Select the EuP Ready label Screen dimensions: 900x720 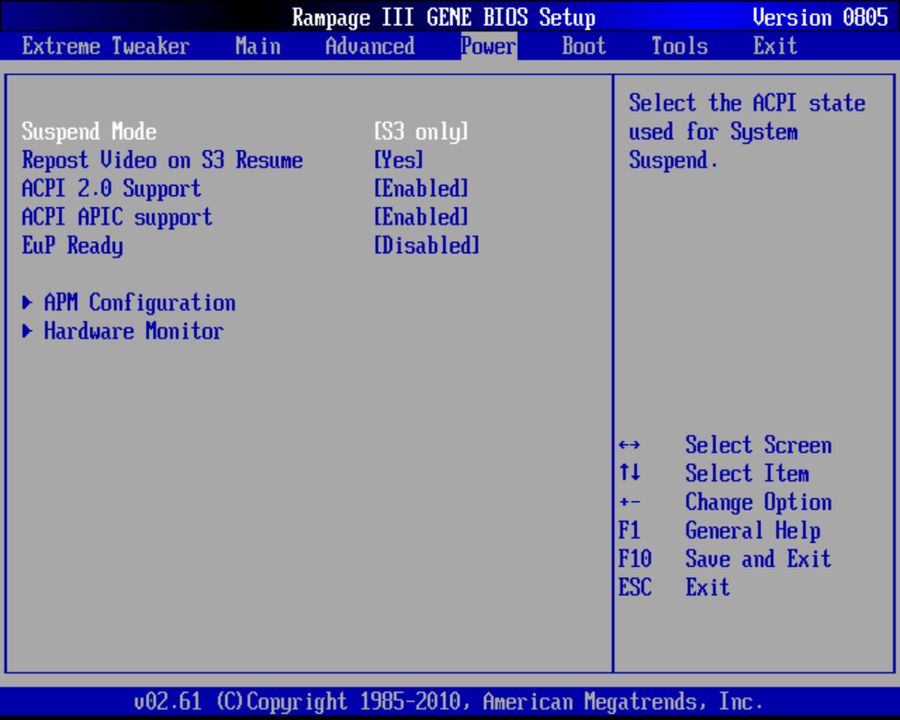pos(72,246)
